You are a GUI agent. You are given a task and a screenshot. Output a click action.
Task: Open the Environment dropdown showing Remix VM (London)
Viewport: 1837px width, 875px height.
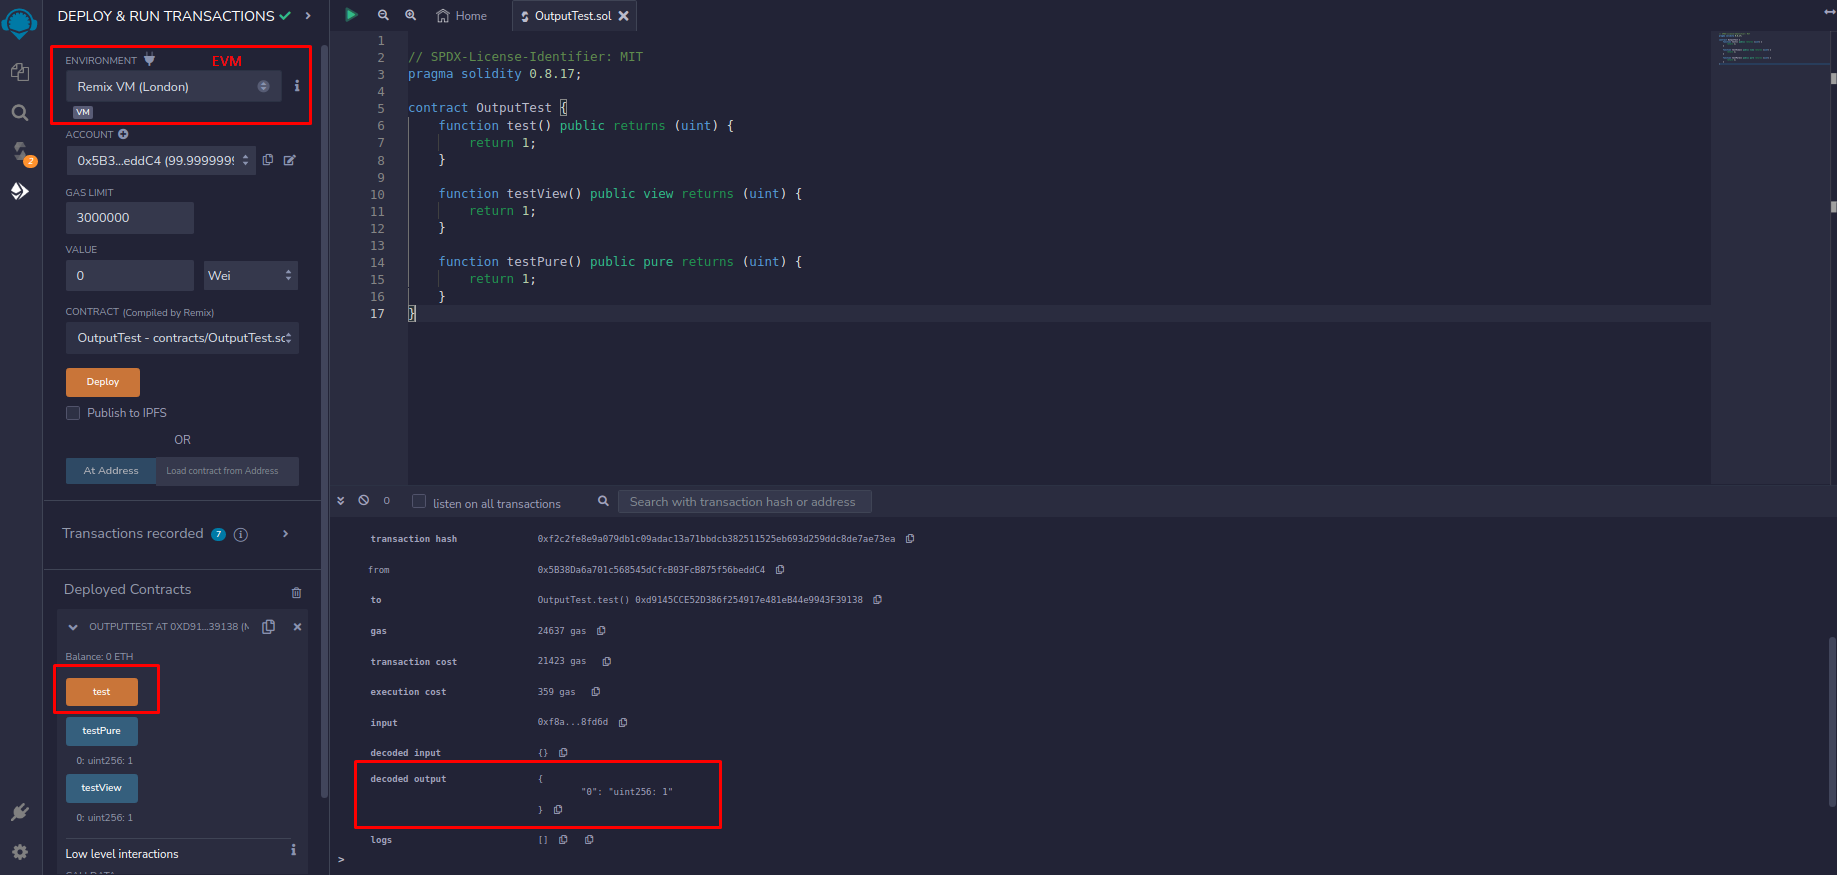coord(174,87)
